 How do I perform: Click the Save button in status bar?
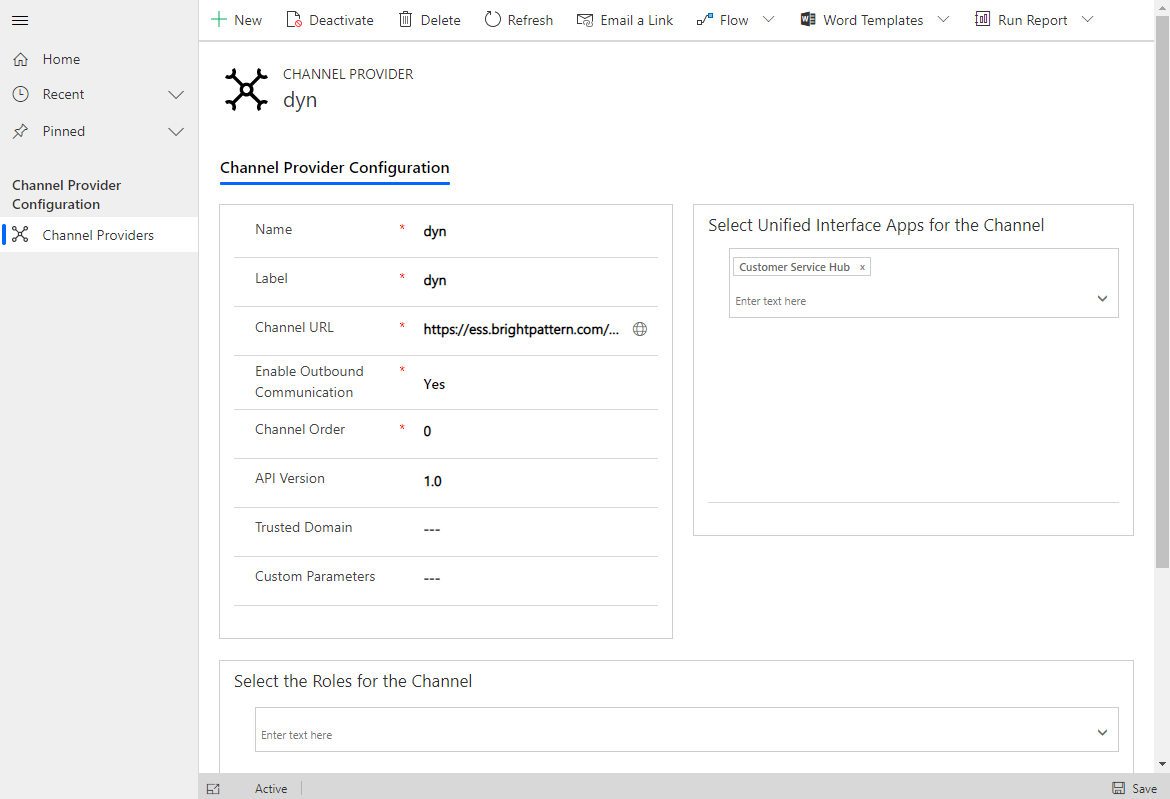point(1135,789)
